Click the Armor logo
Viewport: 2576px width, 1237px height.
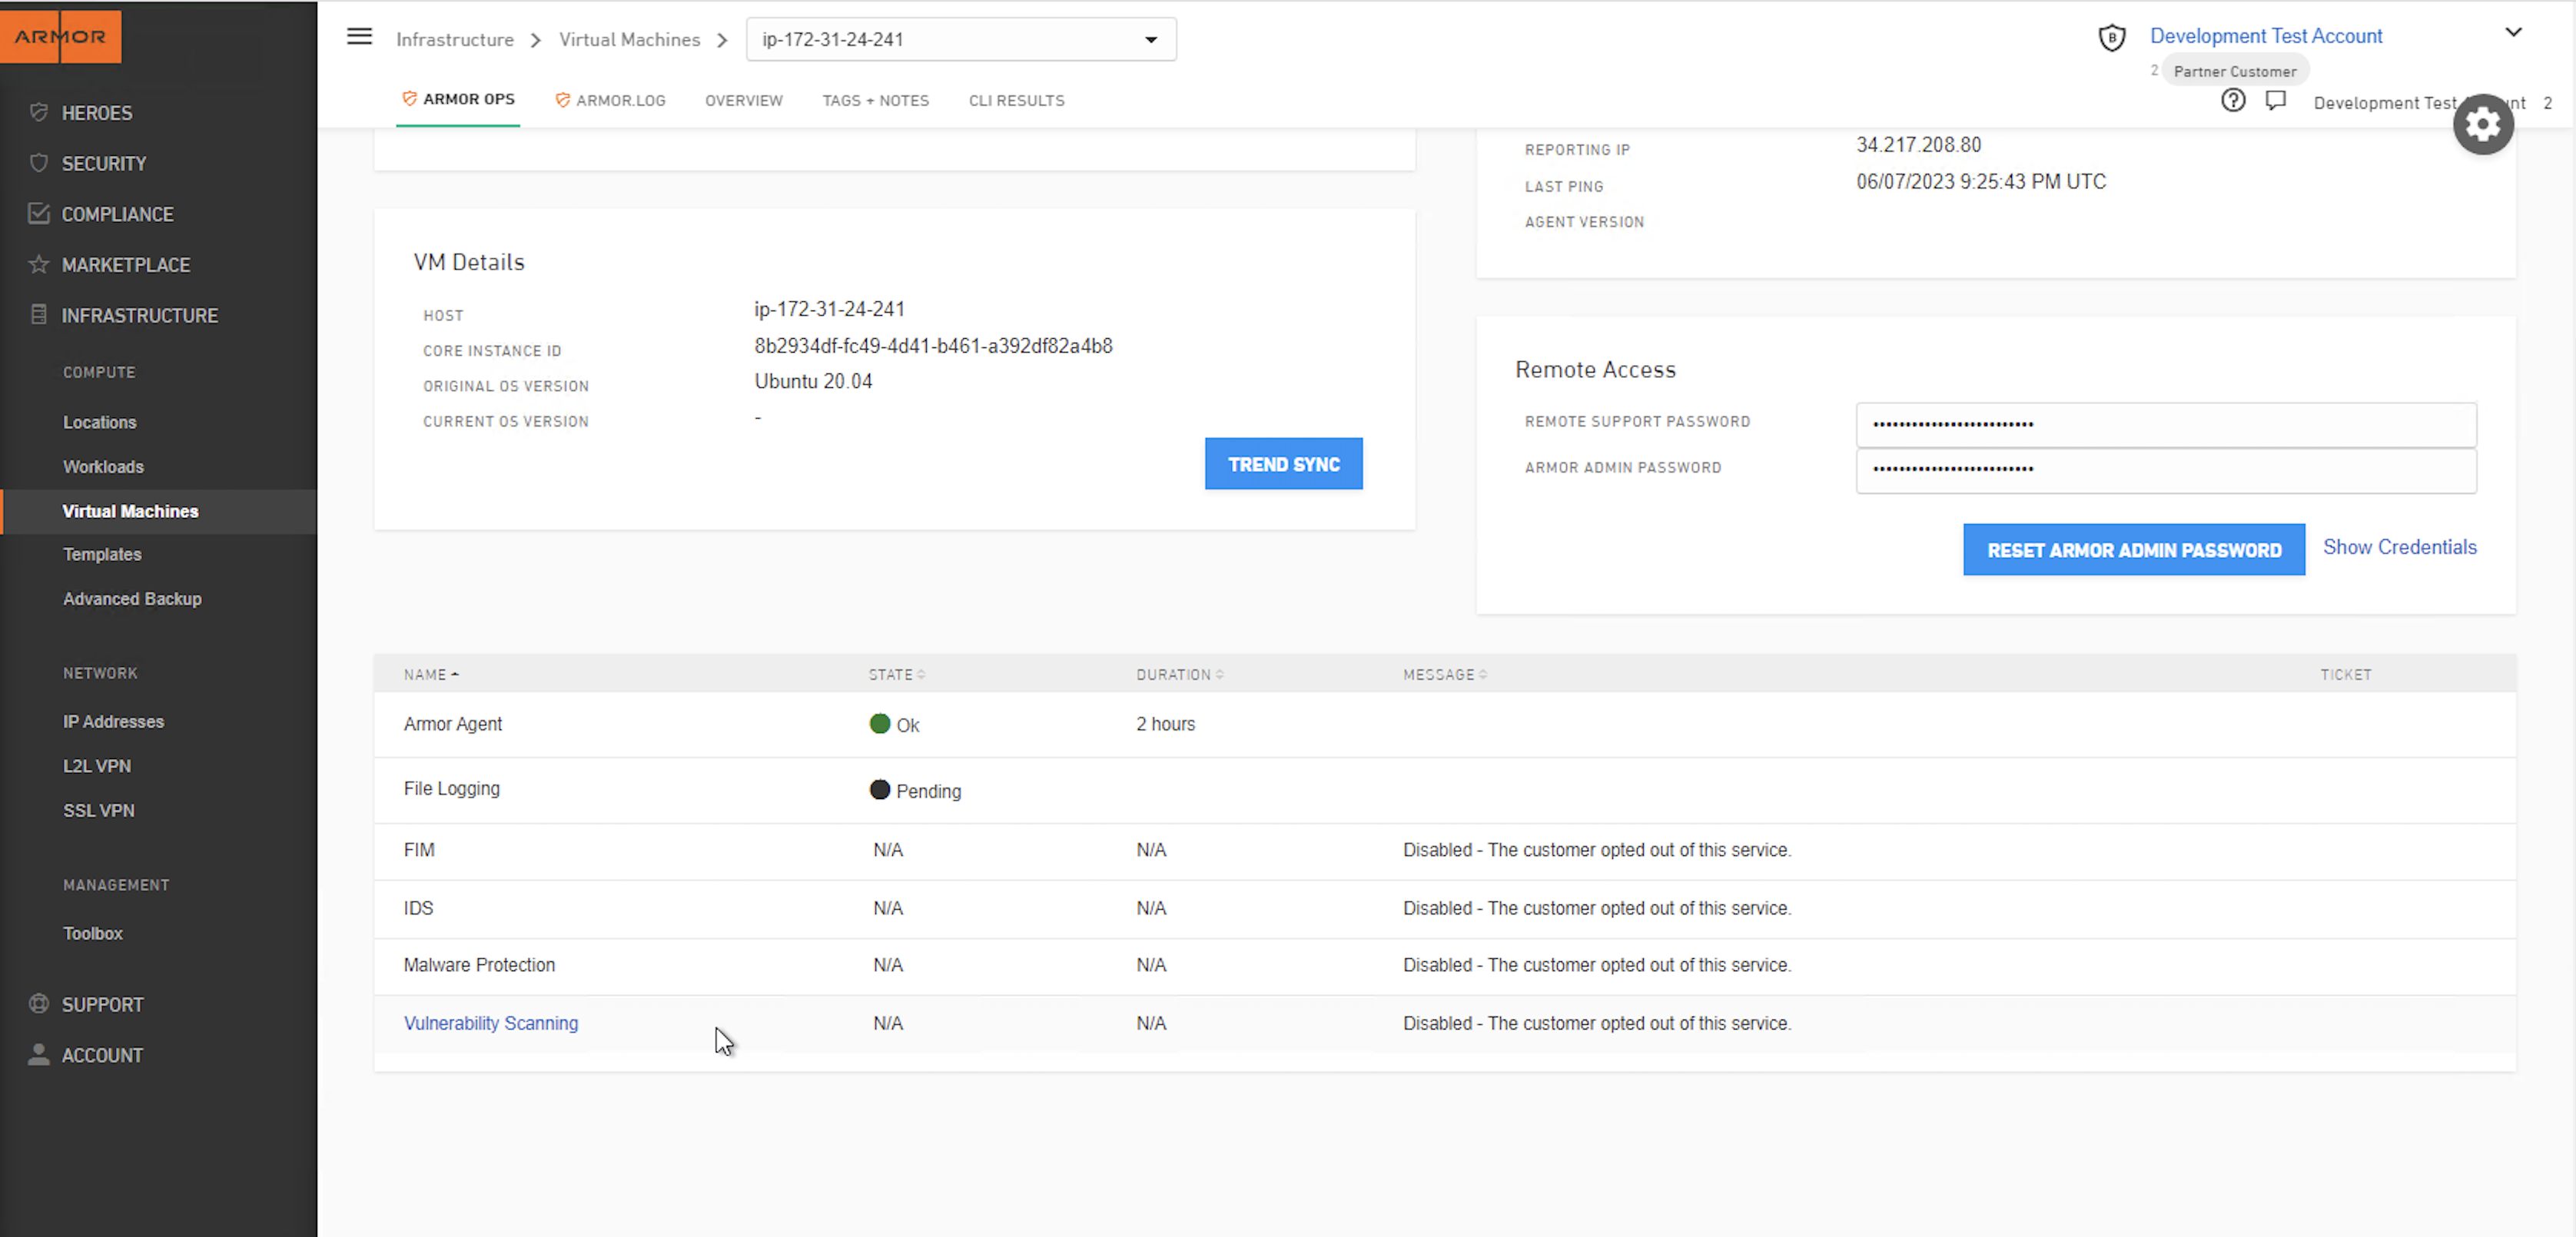coord(60,37)
